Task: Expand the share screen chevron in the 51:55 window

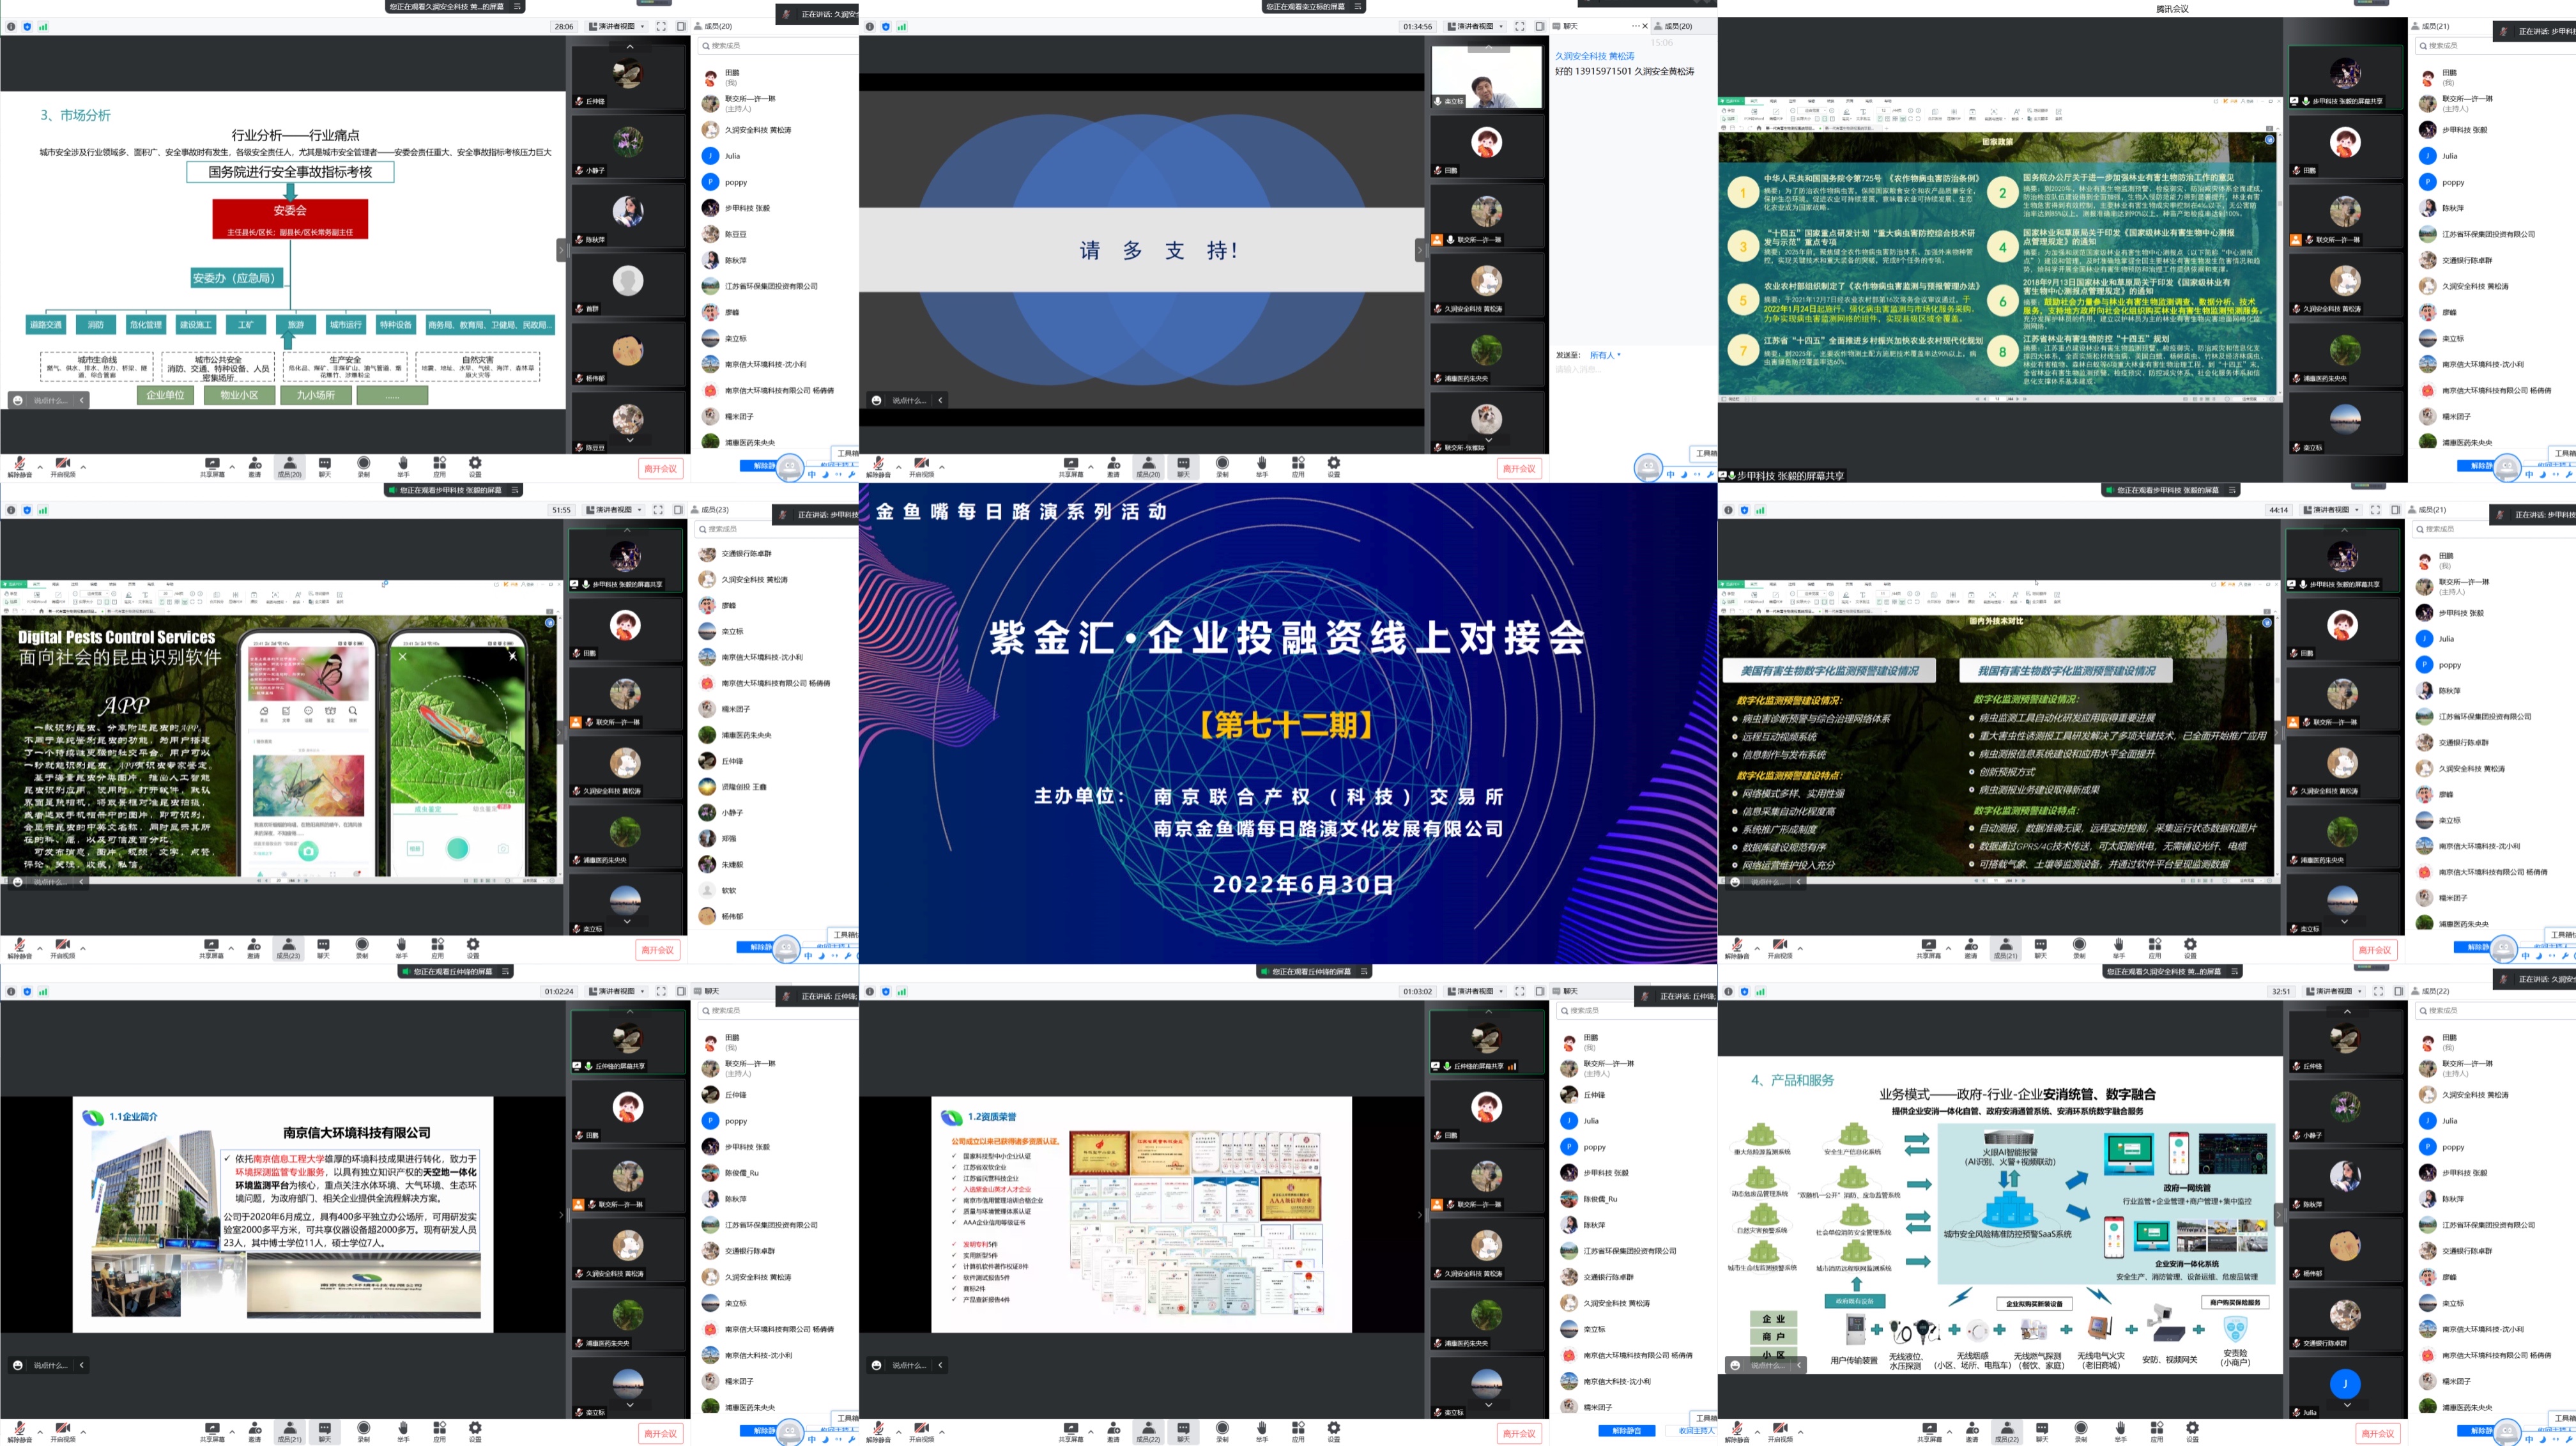Action: pyautogui.click(x=231, y=947)
